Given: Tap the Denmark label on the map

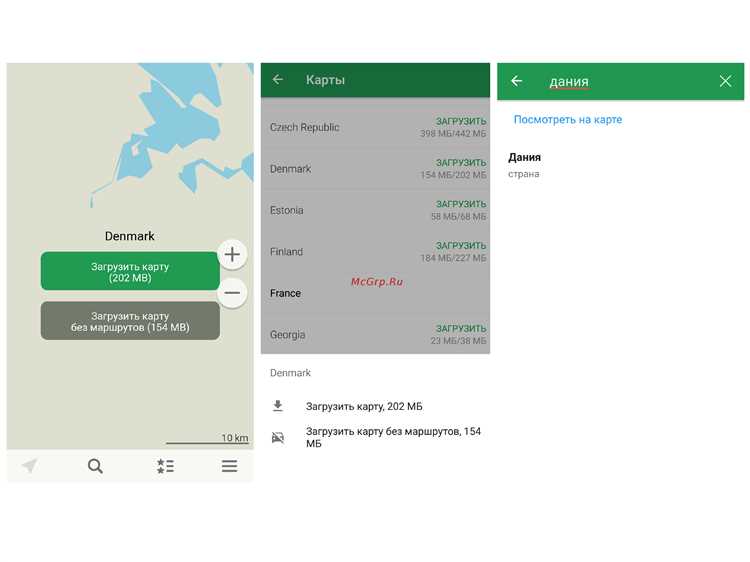Looking at the screenshot, I should point(130,236).
